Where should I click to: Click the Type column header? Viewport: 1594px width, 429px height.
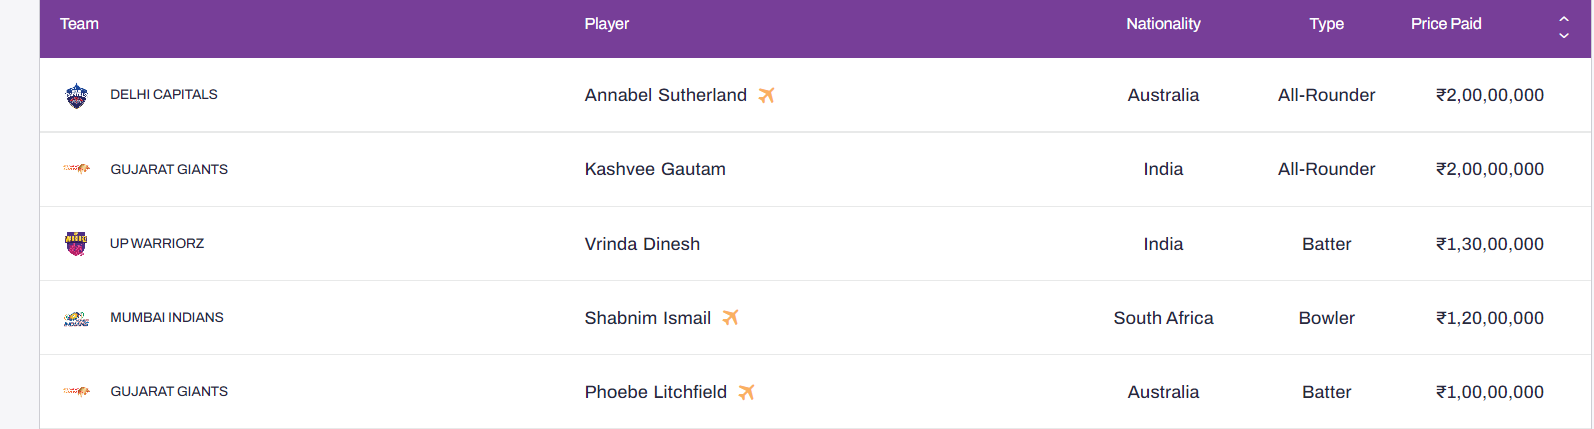pos(1327,24)
